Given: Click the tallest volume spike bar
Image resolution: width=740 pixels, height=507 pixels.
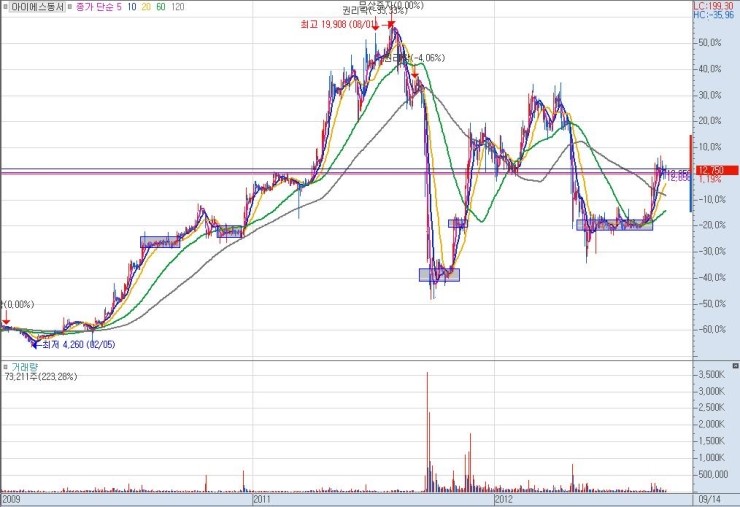Looking at the screenshot, I should click(427, 430).
